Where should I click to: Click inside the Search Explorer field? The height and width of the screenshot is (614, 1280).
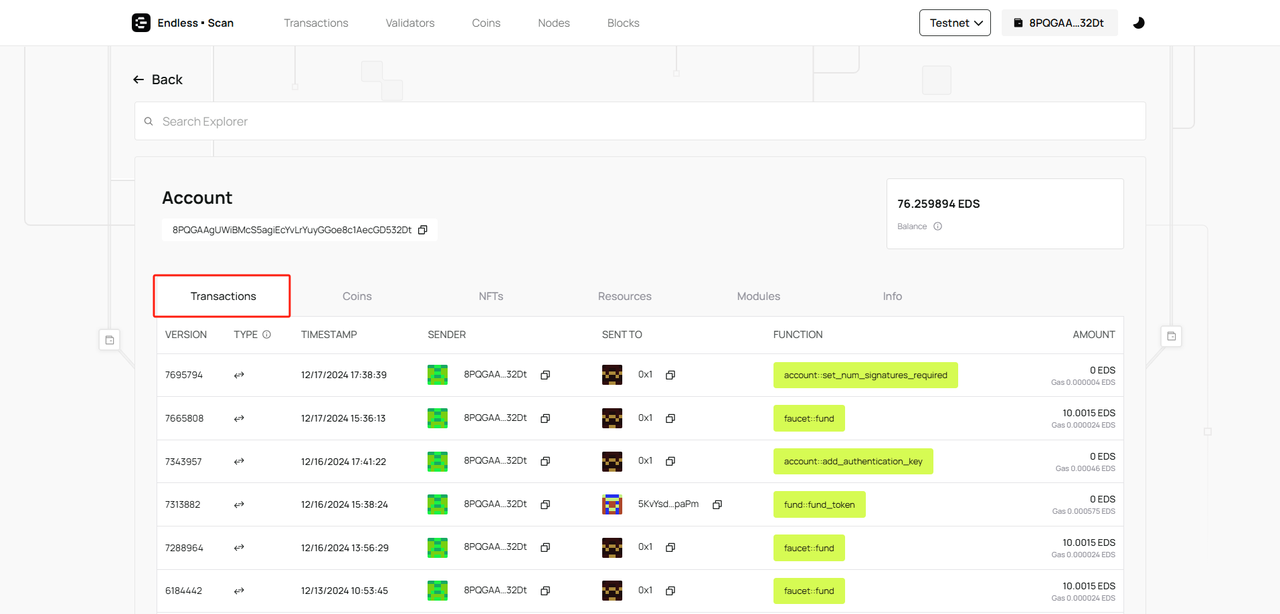(x=640, y=121)
